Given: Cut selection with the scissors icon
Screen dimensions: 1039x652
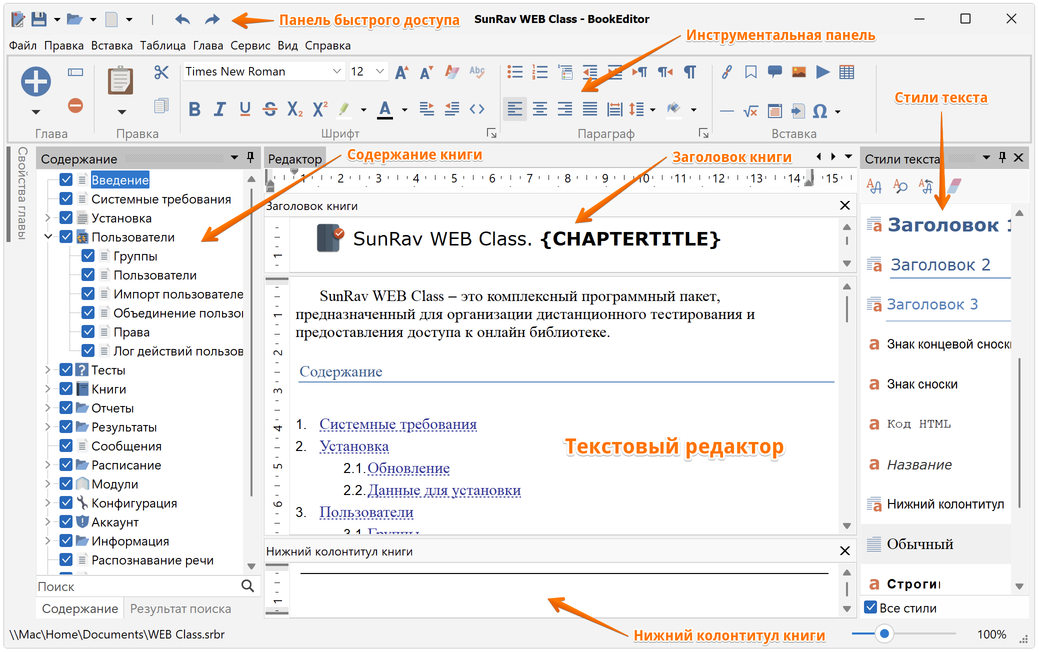Looking at the screenshot, I should click(x=161, y=72).
